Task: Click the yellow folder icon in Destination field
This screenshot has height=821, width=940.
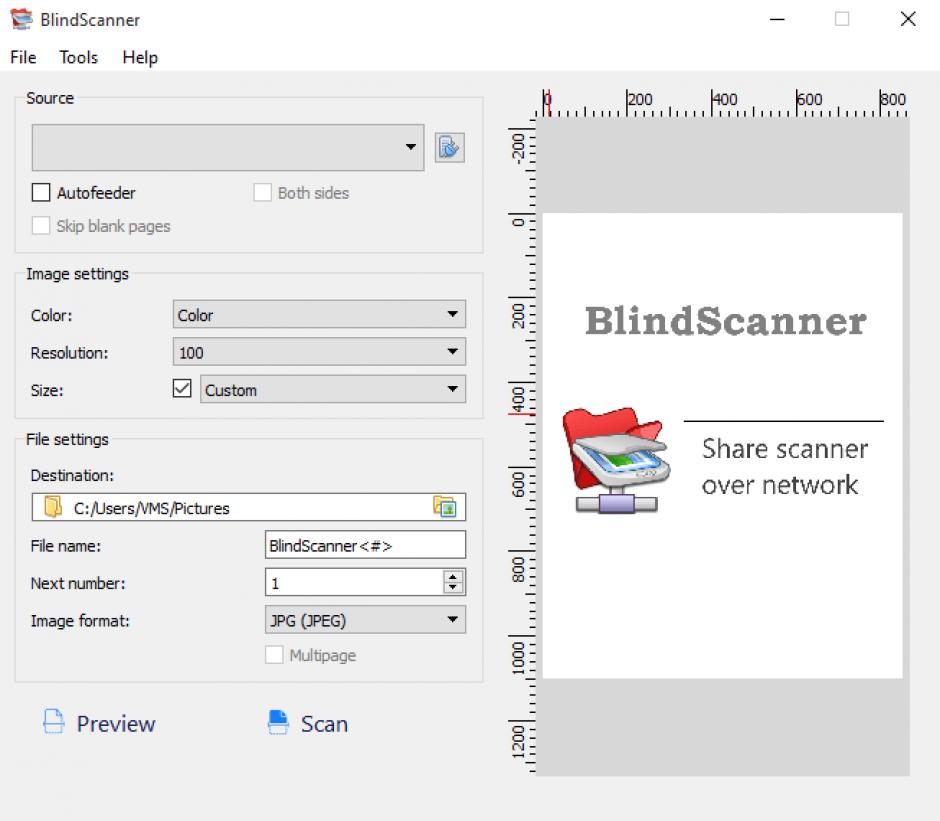Action: click(x=53, y=507)
